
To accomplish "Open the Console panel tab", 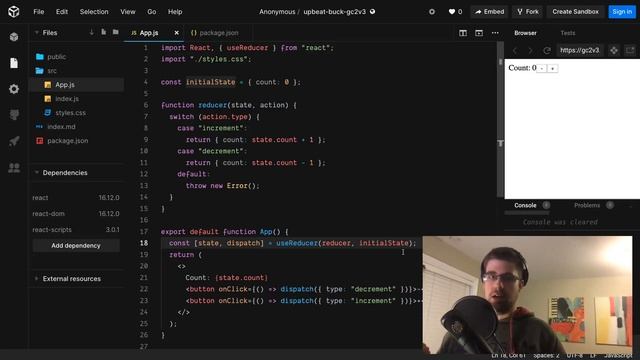I will coord(525,205).
